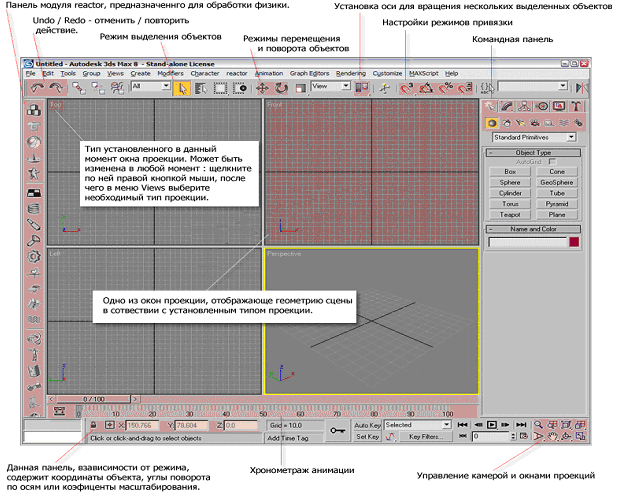Click reactor Cloth Collection shirt icon
The width and height of the screenshot is (622, 495).
(34, 126)
